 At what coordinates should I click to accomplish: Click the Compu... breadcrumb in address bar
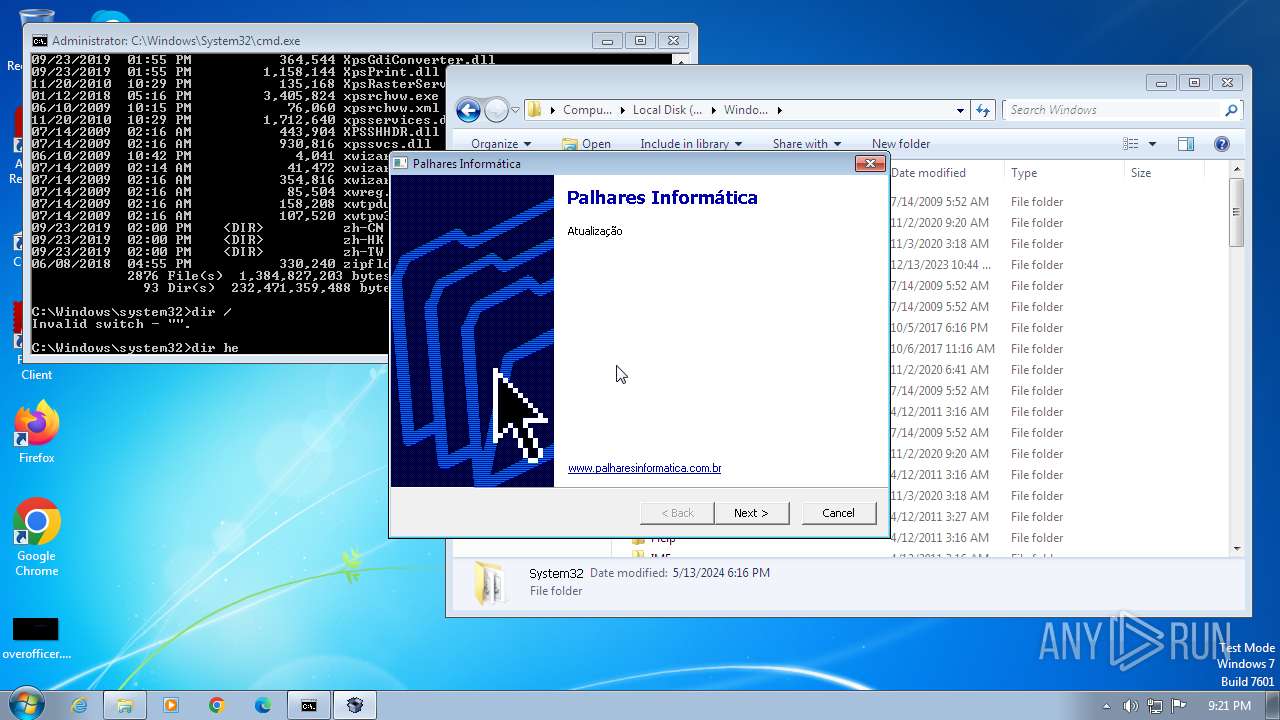(x=587, y=110)
